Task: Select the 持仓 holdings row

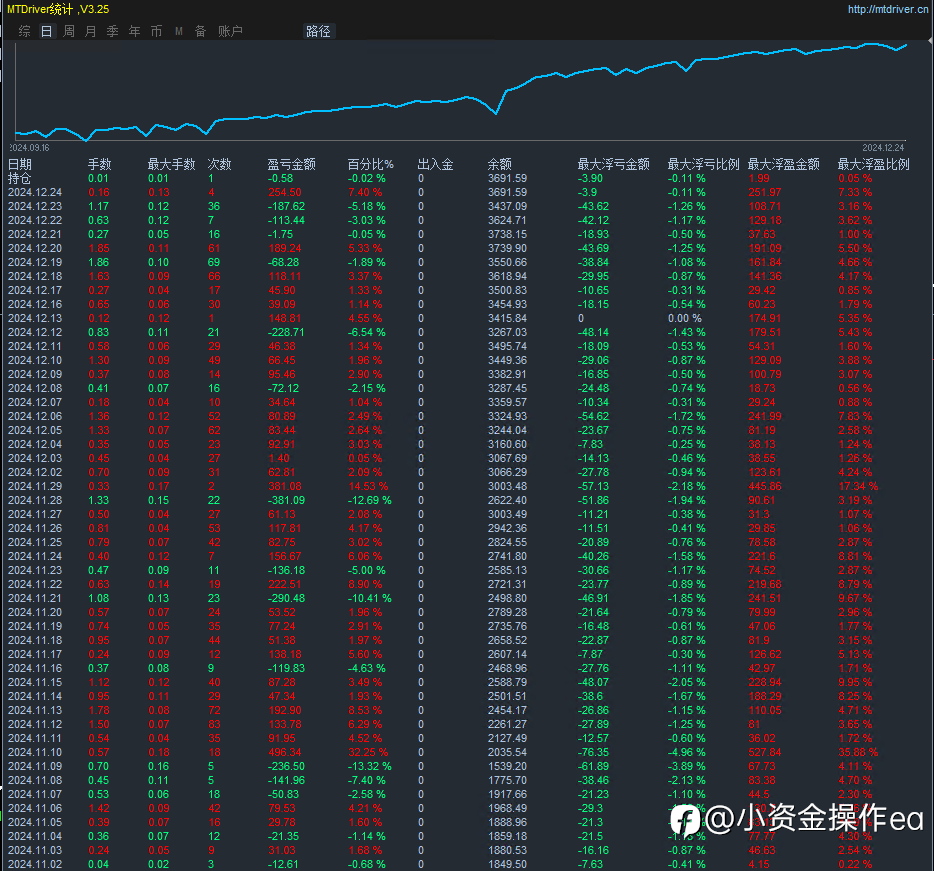Action: pos(20,178)
